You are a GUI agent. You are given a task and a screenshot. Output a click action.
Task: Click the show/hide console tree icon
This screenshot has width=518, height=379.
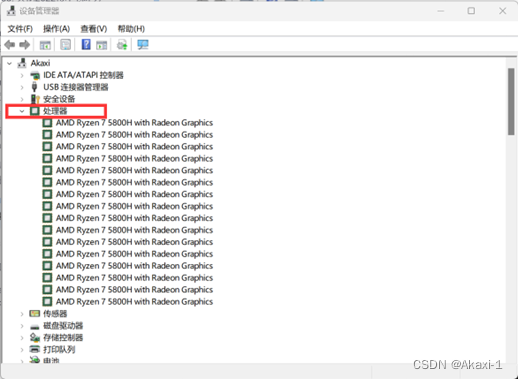[45, 45]
